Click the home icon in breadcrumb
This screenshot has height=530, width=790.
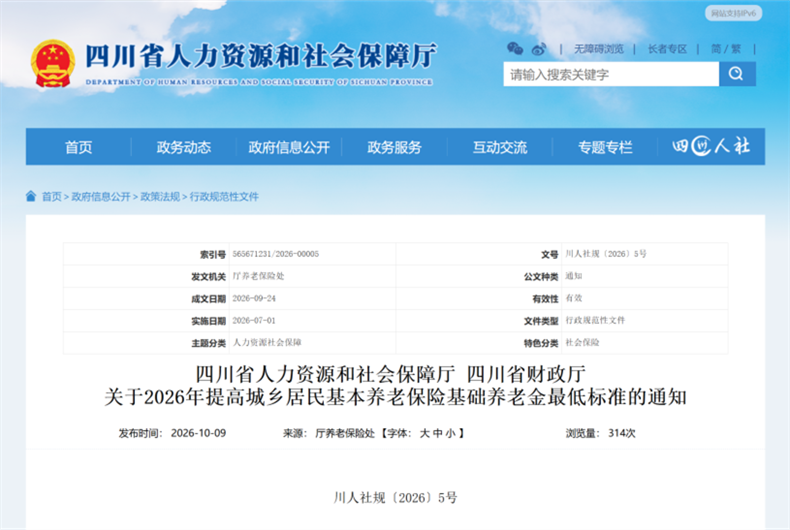(x=31, y=196)
